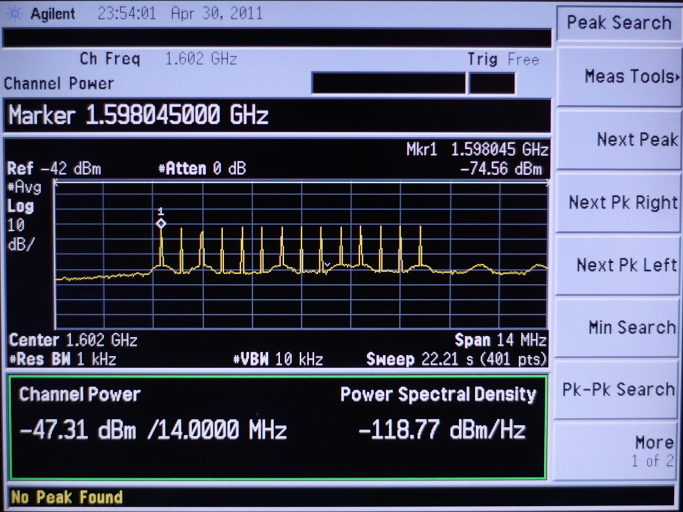Click the Ref -42 dBm level readout
Screen dimensions: 683x512
coord(54,169)
